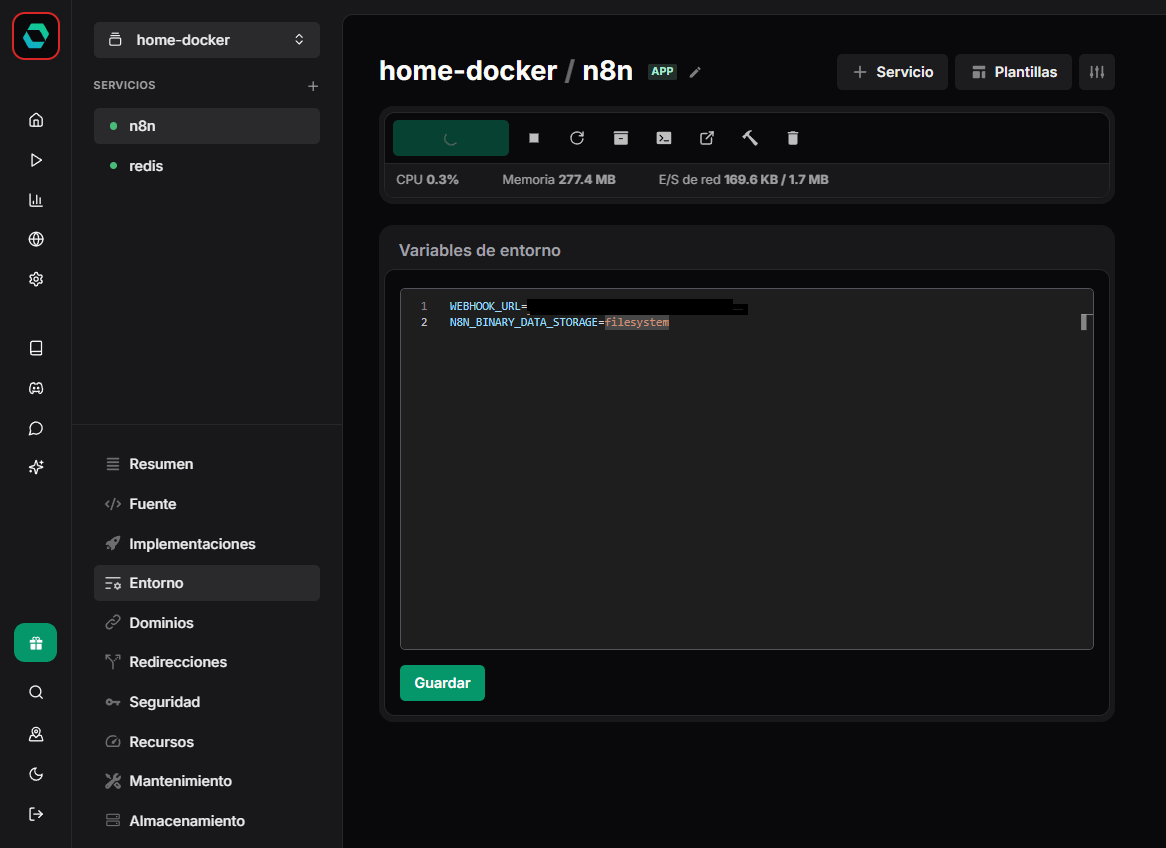This screenshot has height=848, width=1166.
Task: Open the Resumen tab
Action: click(x=207, y=464)
